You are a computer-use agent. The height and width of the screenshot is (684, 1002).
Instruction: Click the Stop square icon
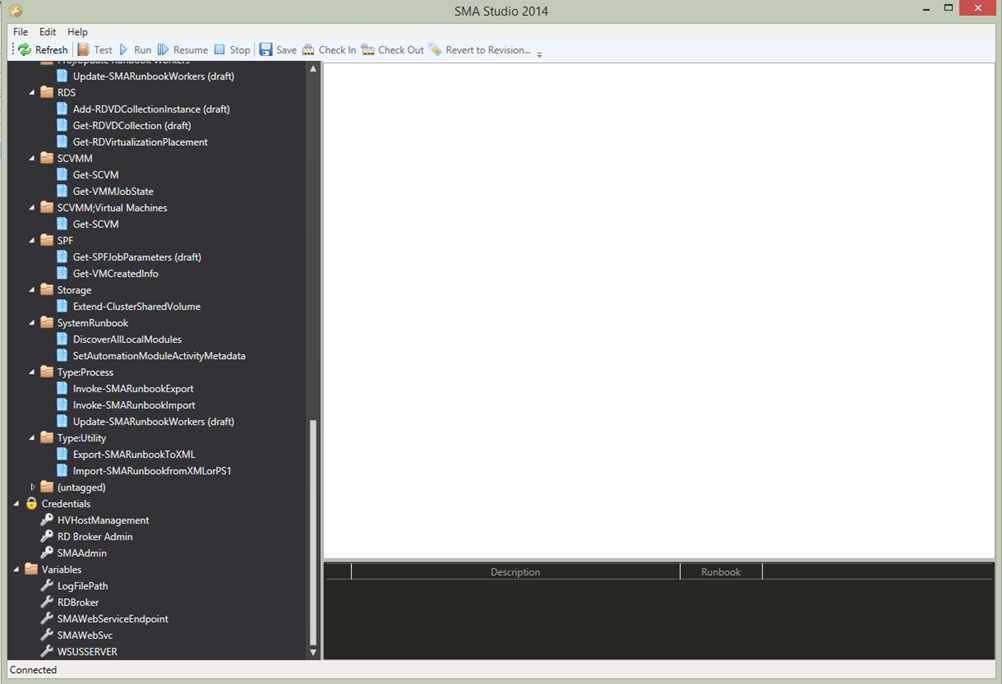pyautogui.click(x=220, y=50)
